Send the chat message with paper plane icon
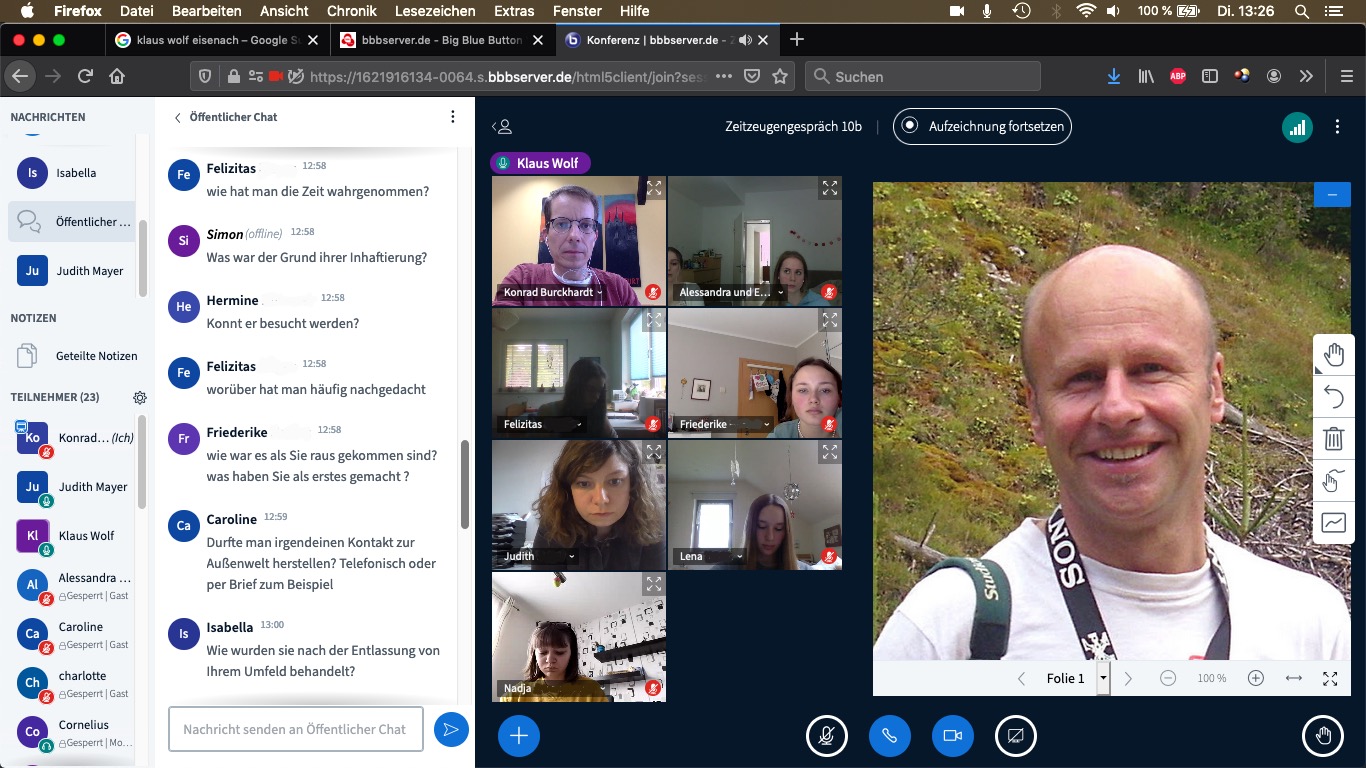This screenshot has height=768, width=1366. (451, 730)
